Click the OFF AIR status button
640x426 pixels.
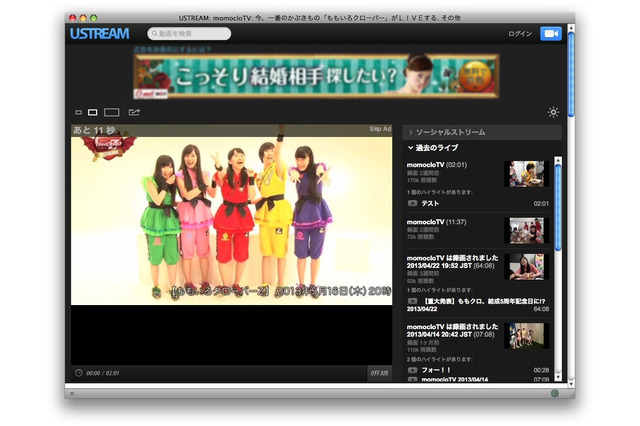[379, 373]
